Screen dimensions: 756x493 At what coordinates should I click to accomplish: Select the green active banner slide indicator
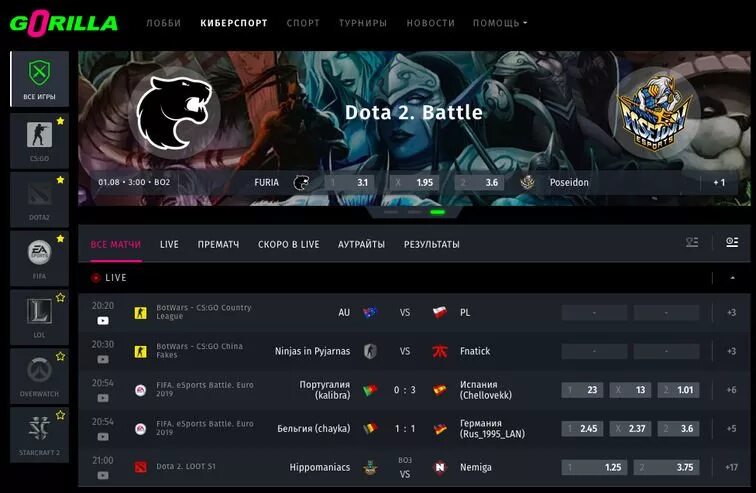[x=438, y=212]
